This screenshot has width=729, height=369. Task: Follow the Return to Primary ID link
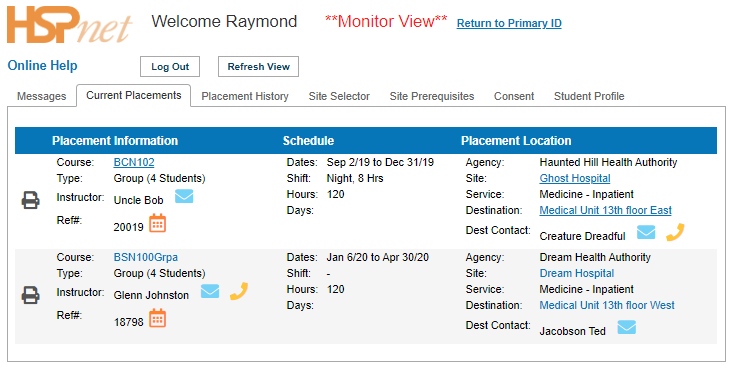click(509, 23)
